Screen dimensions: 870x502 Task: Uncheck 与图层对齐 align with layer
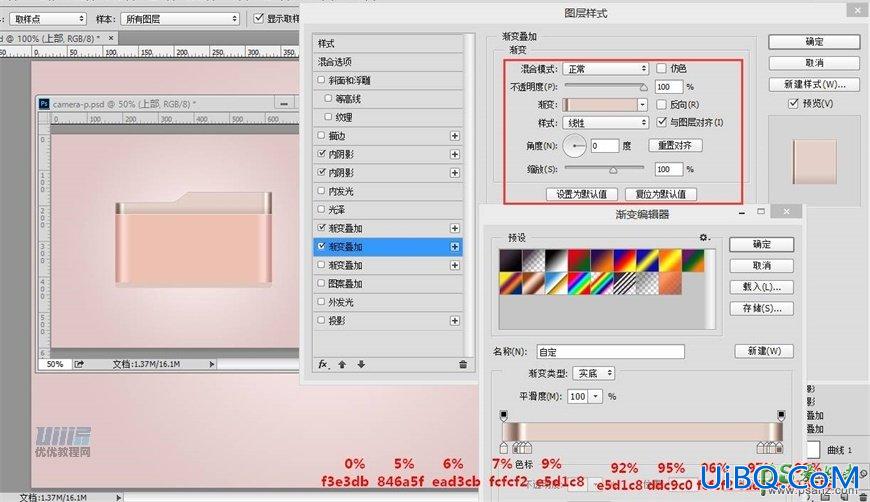pos(661,122)
